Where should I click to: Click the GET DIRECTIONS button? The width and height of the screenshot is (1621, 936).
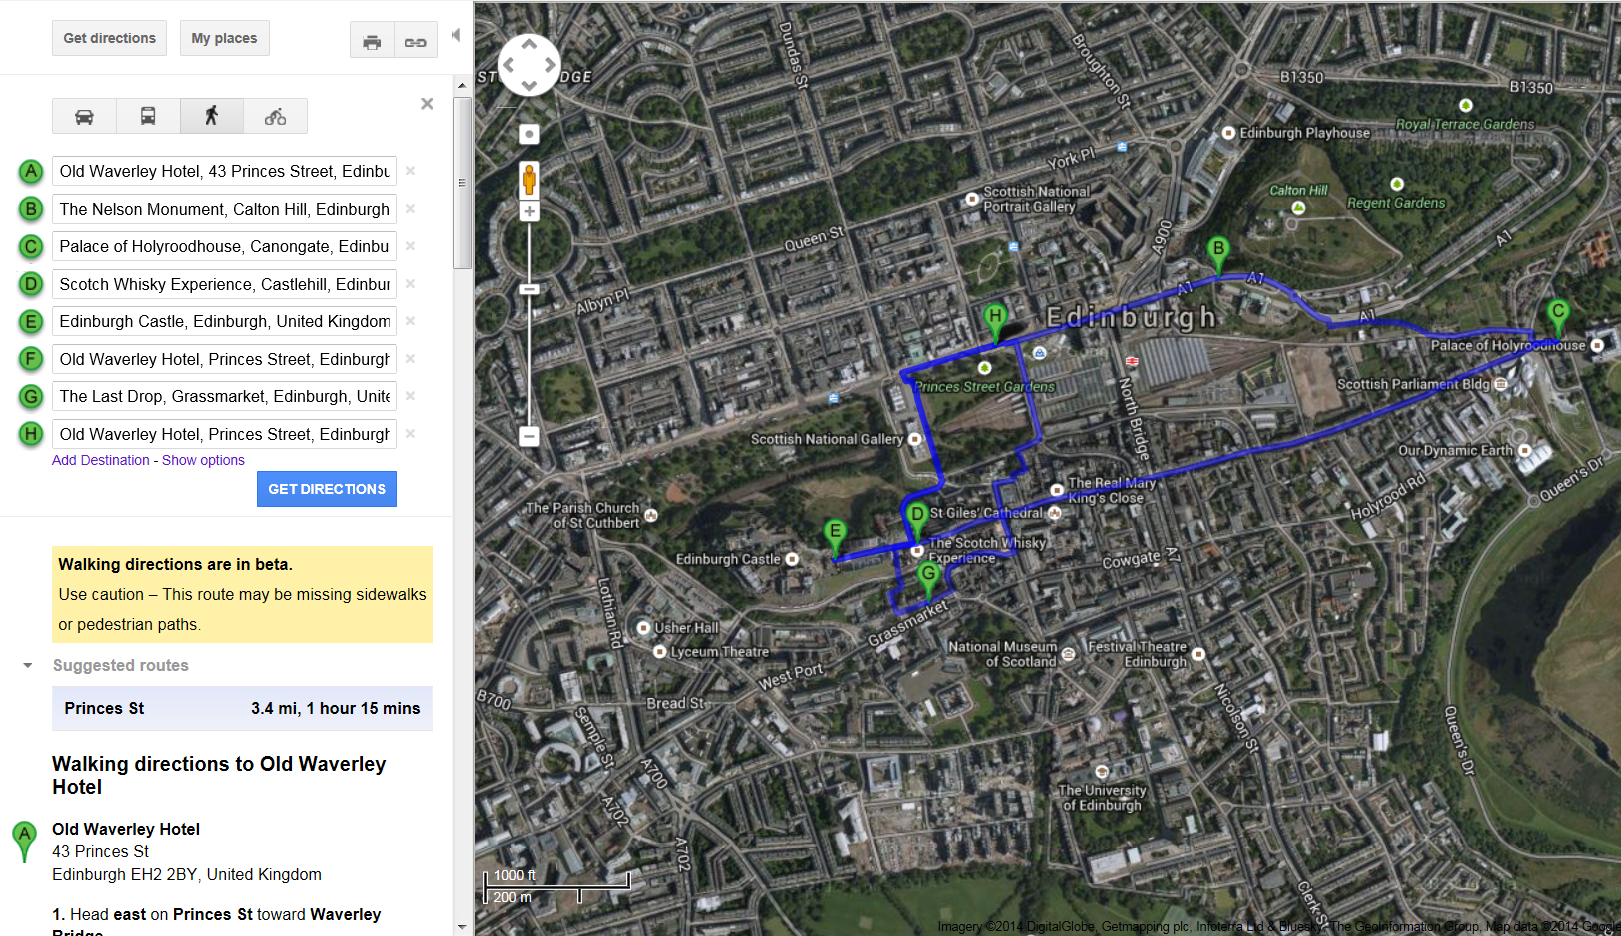[327, 489]
